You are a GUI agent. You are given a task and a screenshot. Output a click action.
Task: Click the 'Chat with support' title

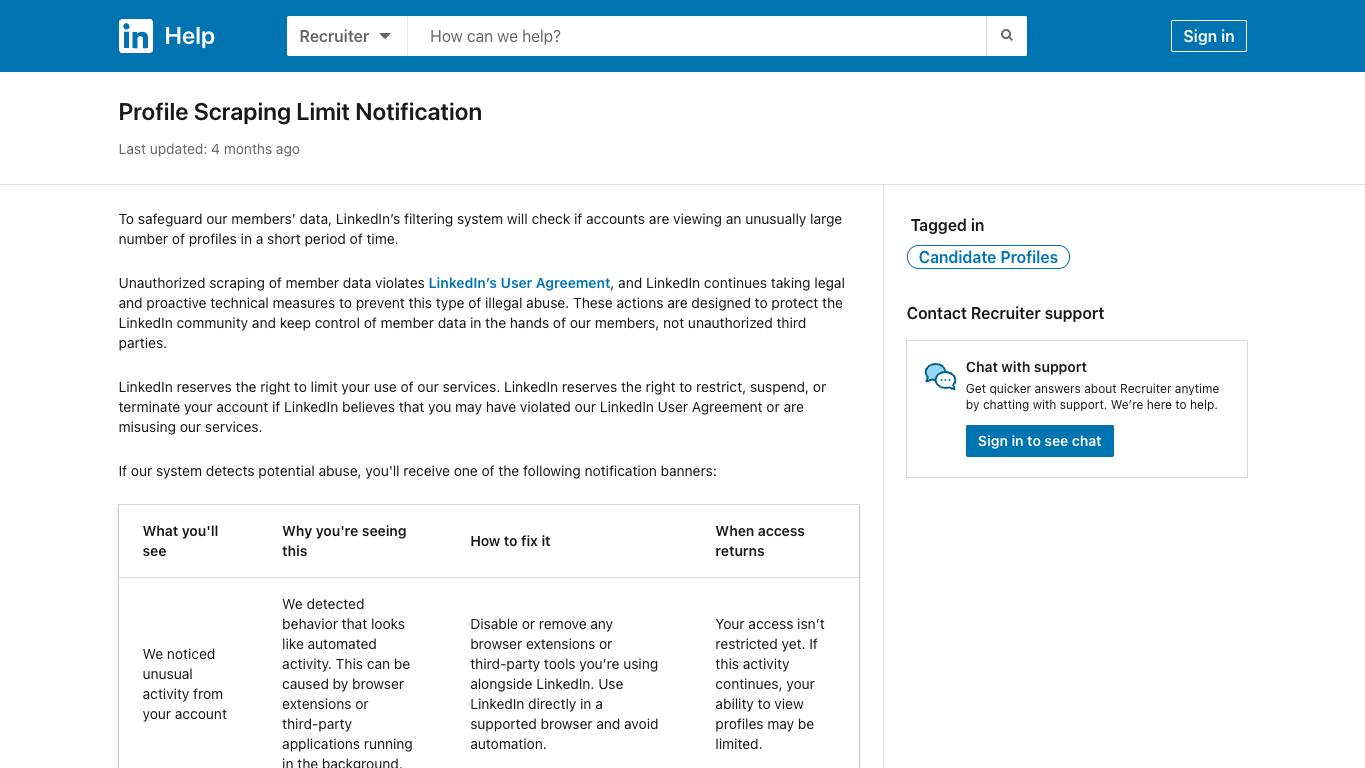1026,367
